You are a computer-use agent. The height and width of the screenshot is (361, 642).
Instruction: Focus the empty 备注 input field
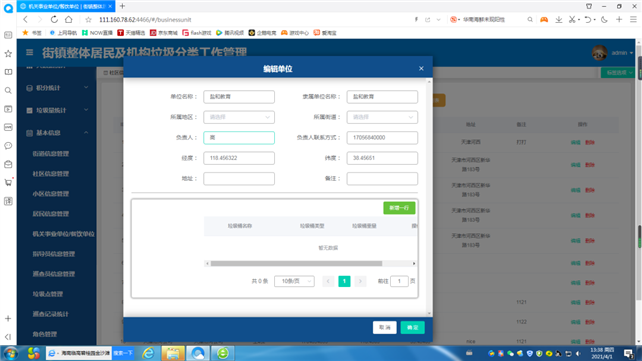coord(382,178)
